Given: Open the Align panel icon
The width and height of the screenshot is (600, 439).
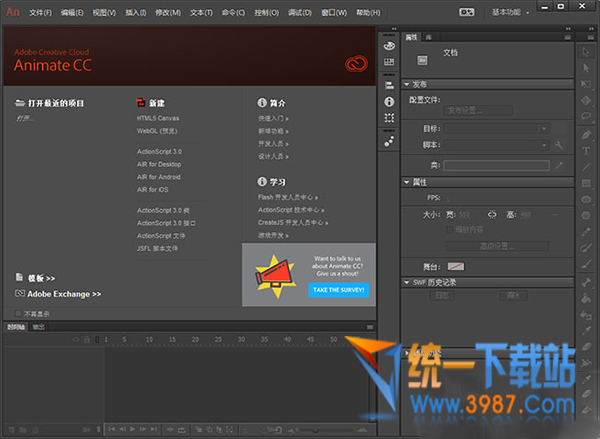Looking at the screenshot, I should point(389,85).
